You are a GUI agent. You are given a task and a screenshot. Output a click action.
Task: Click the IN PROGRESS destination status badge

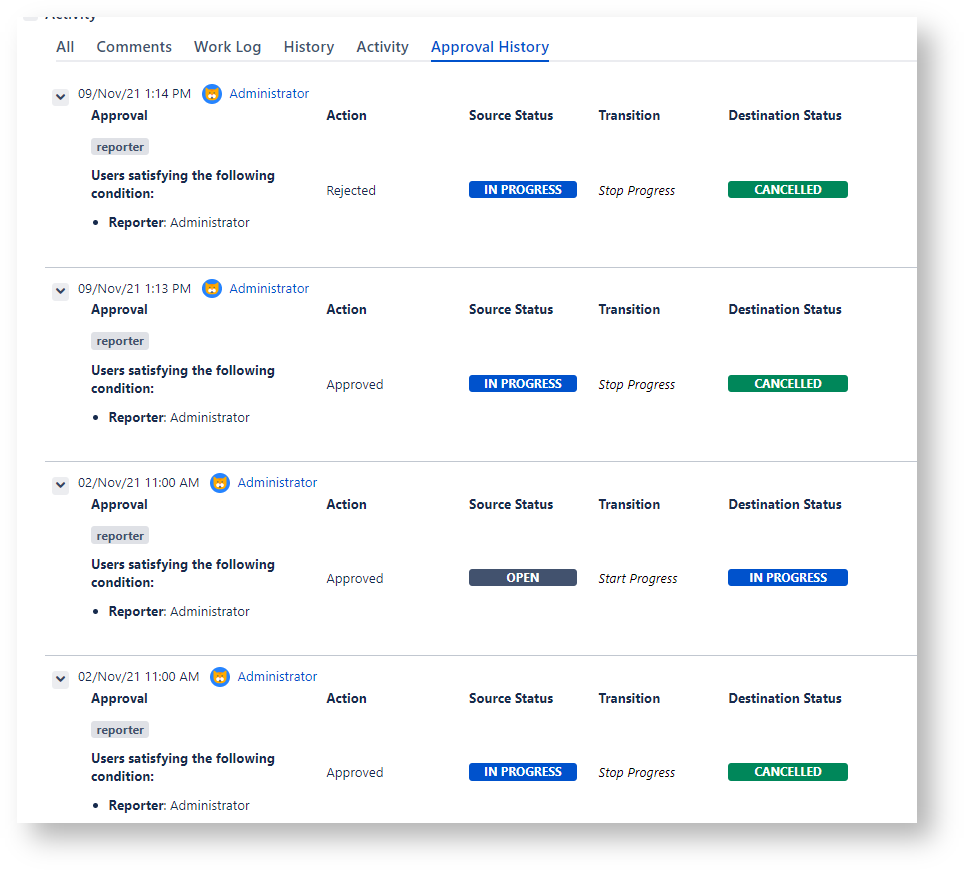point(787,578)
